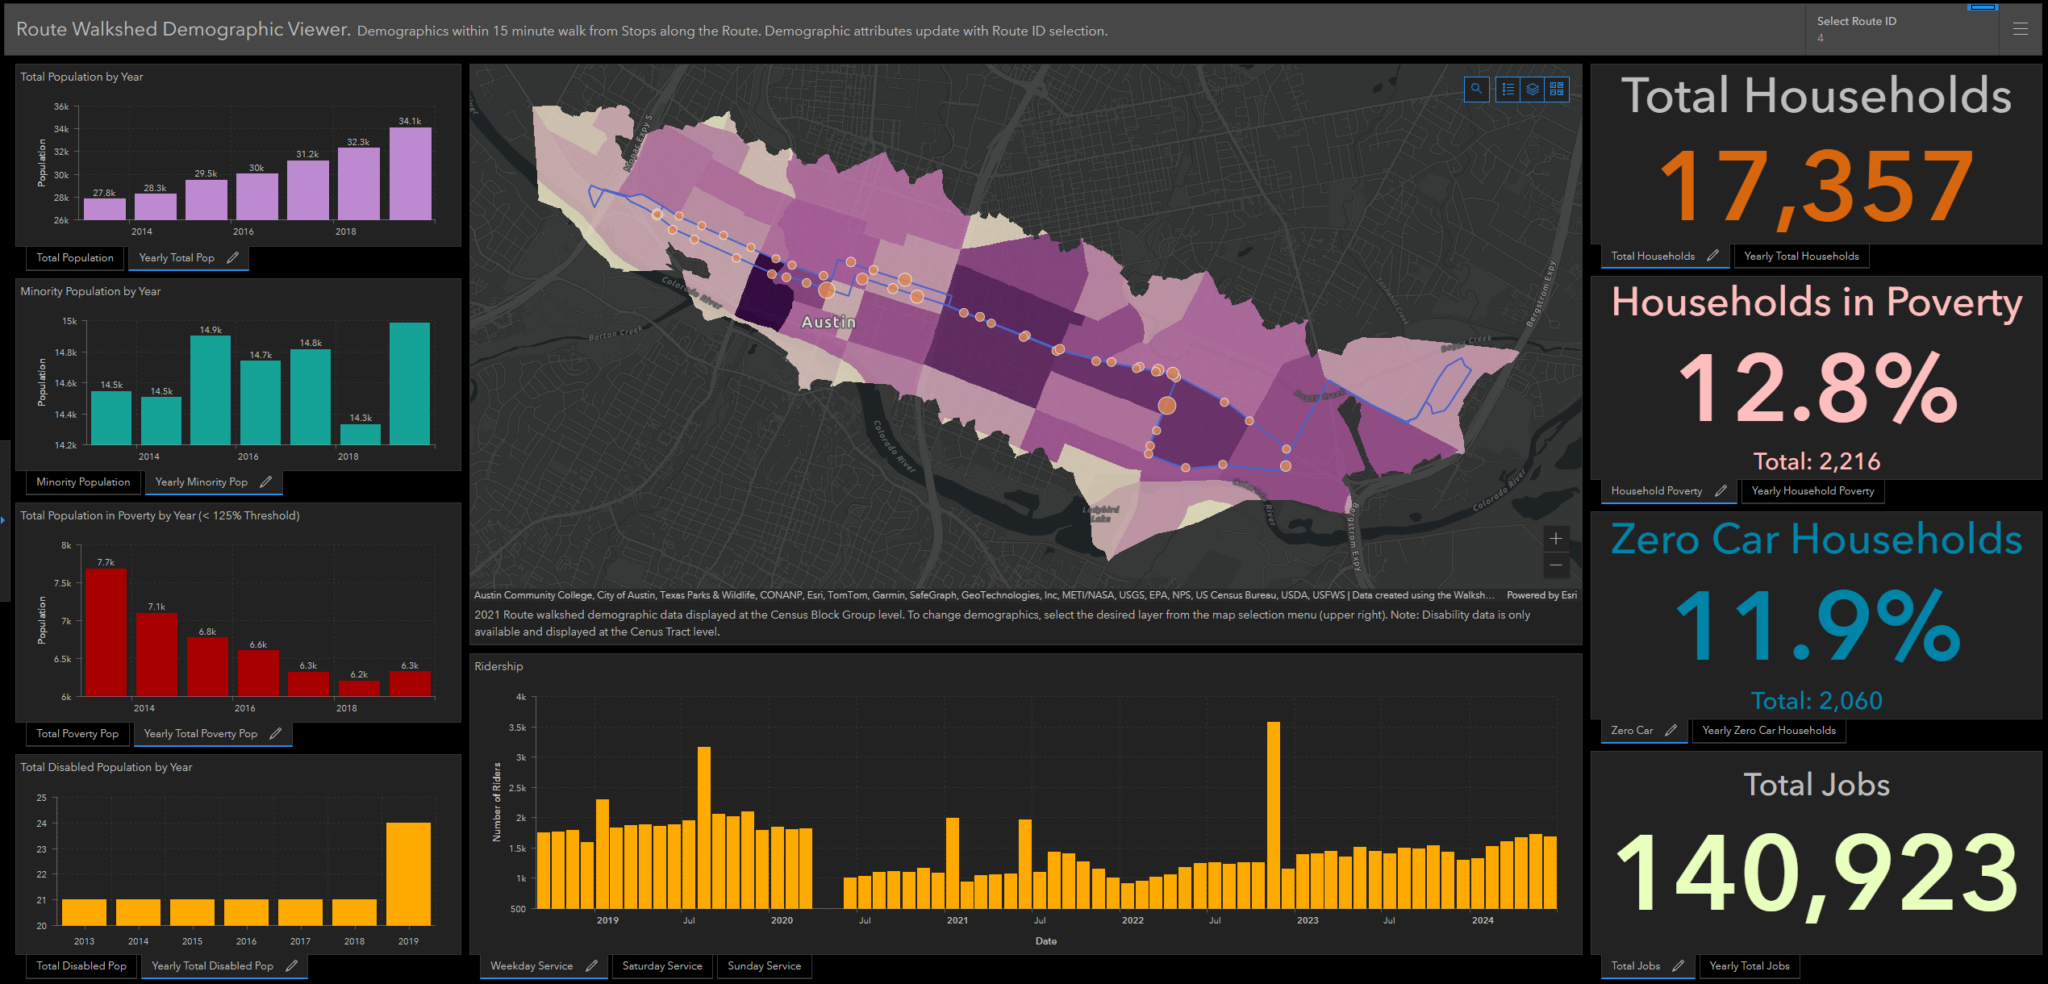Image resolution: width=2048 pixels, height=984 pixels.
Task: Open the basemap gallery
Action: point(1556,89)
